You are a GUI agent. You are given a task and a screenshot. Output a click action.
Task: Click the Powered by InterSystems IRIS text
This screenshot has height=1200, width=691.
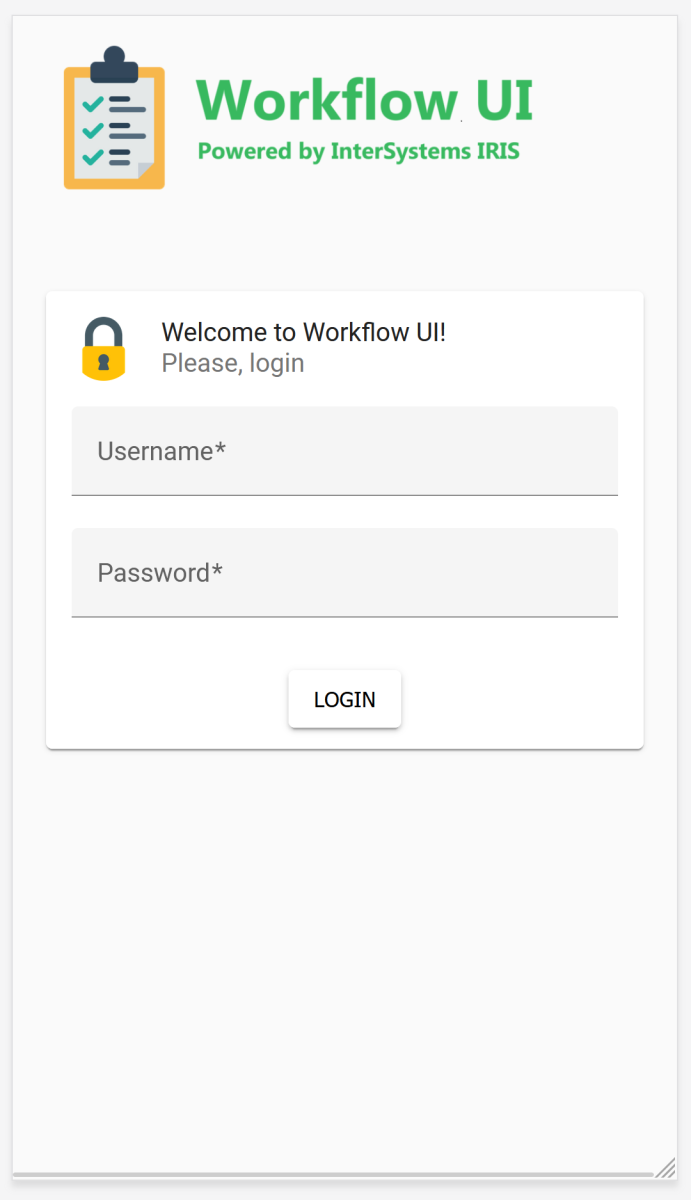point(359,152)
